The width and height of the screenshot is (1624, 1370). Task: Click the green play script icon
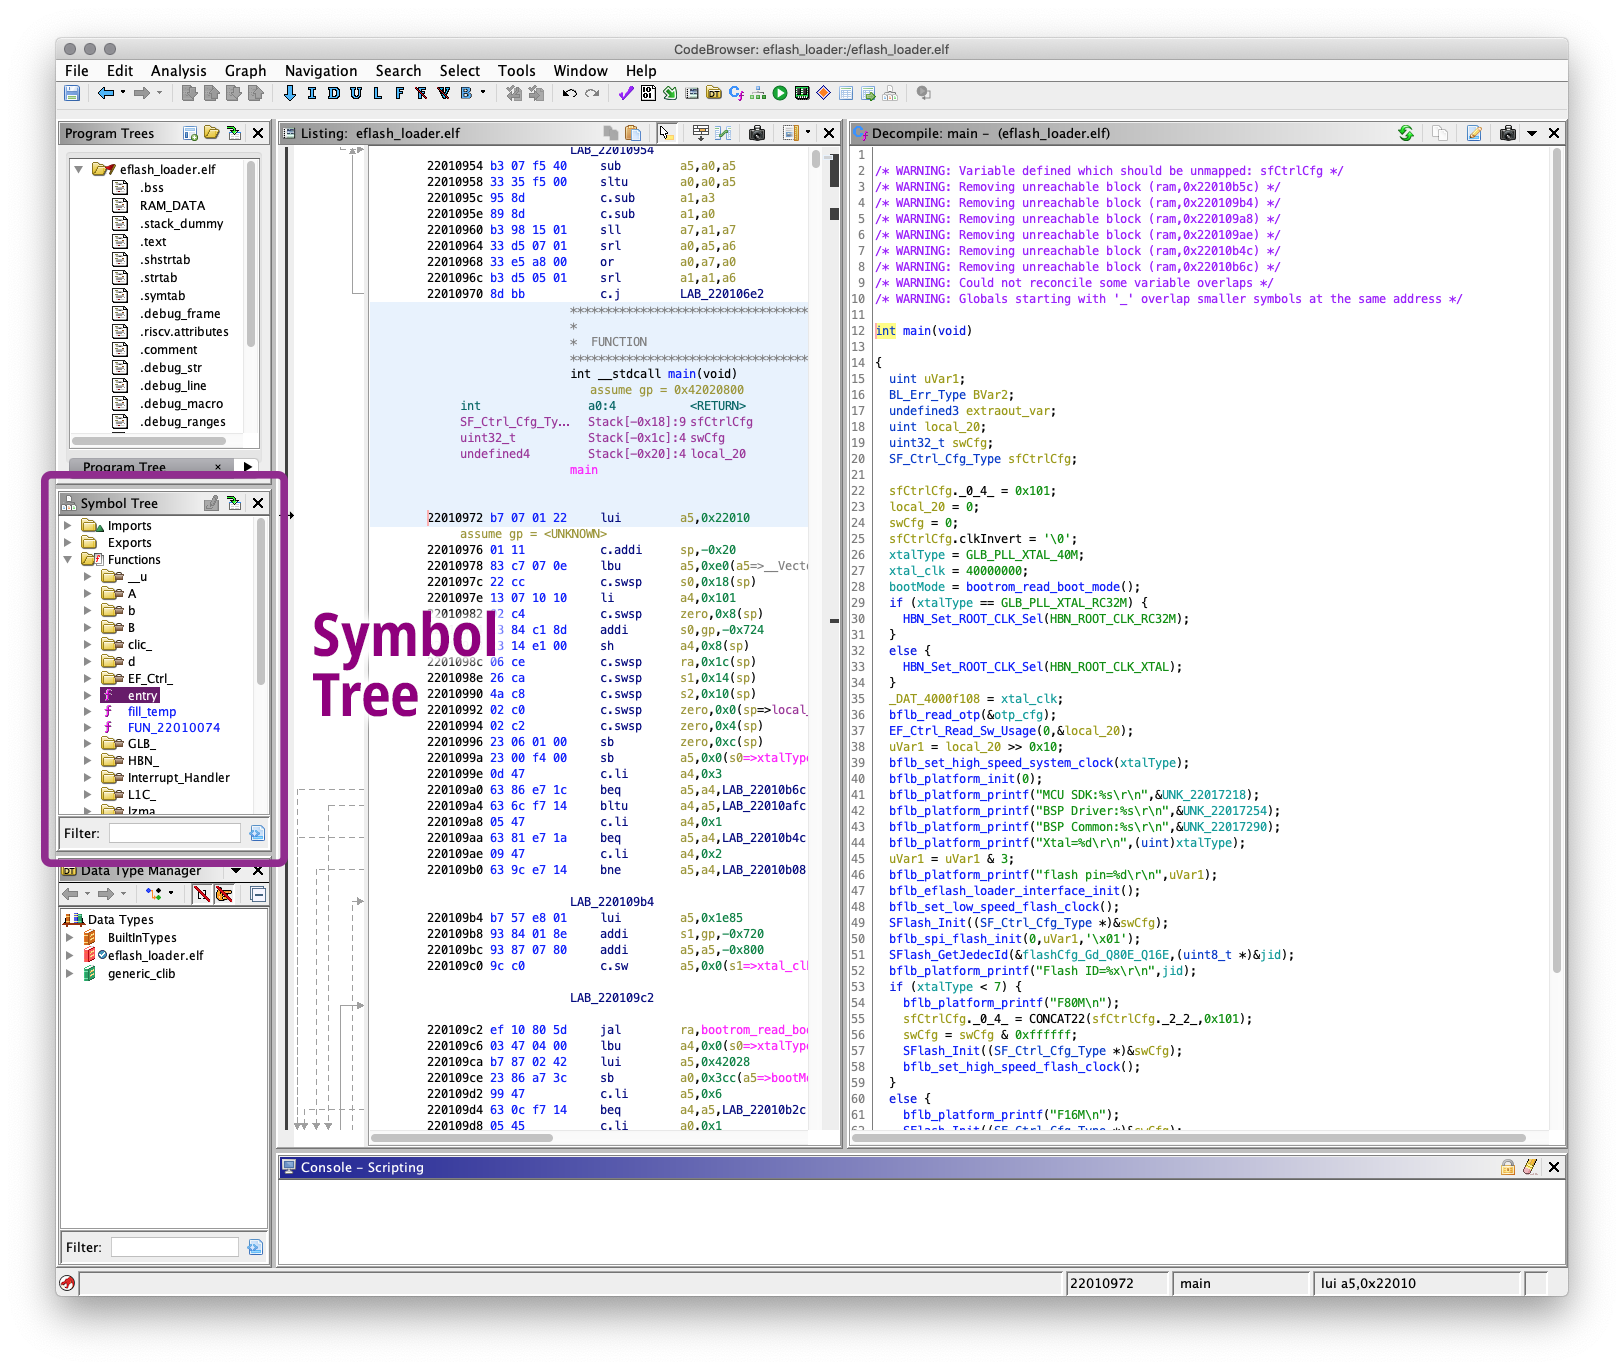[x=780, y=93]
